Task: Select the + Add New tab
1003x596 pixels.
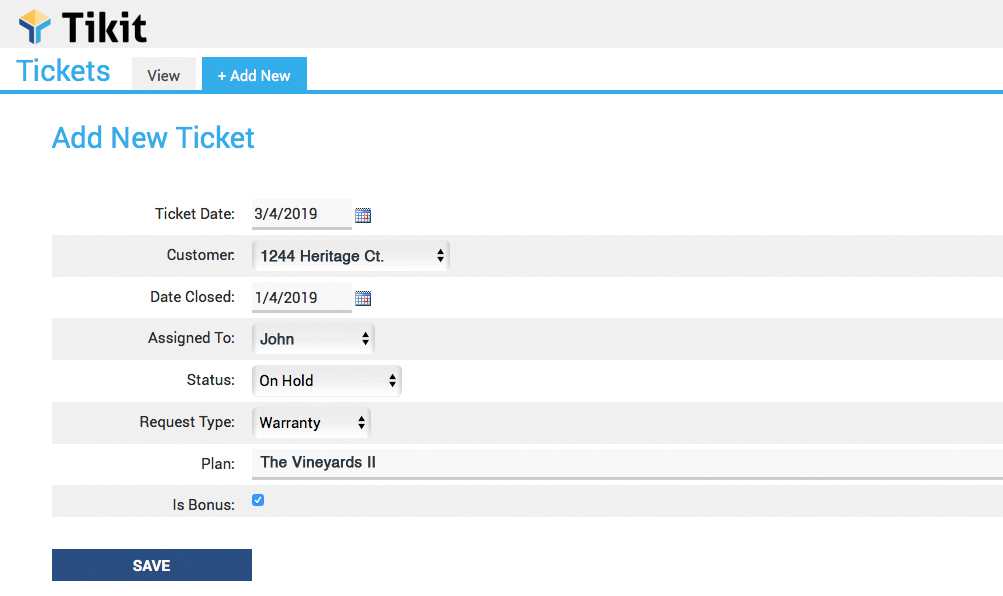Action: (254, 76)
